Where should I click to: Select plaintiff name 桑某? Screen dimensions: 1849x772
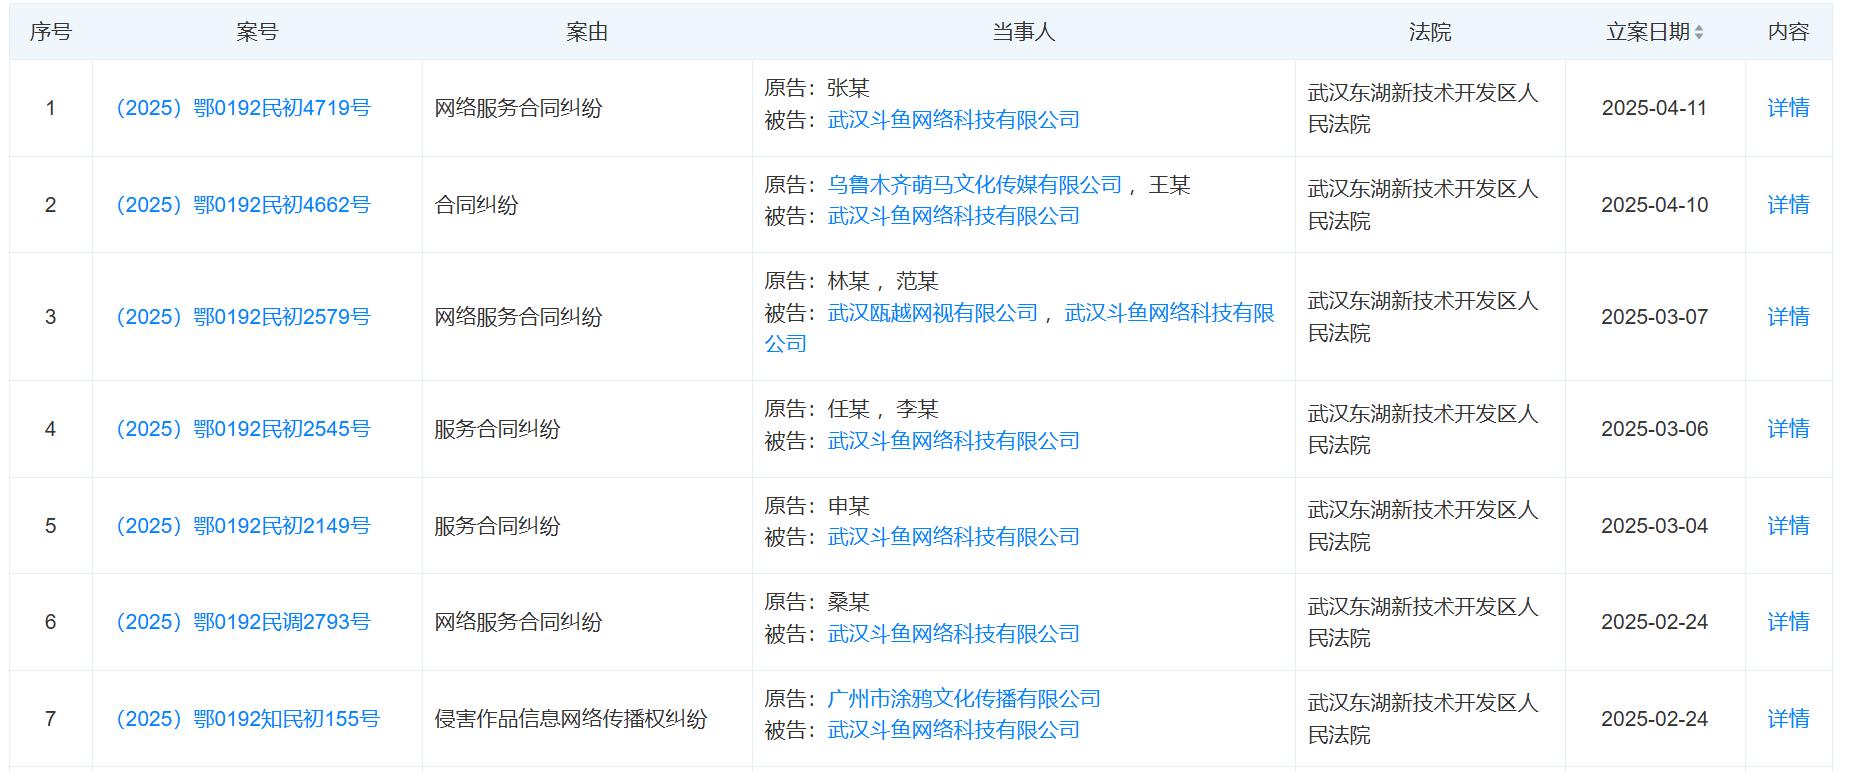849,602
